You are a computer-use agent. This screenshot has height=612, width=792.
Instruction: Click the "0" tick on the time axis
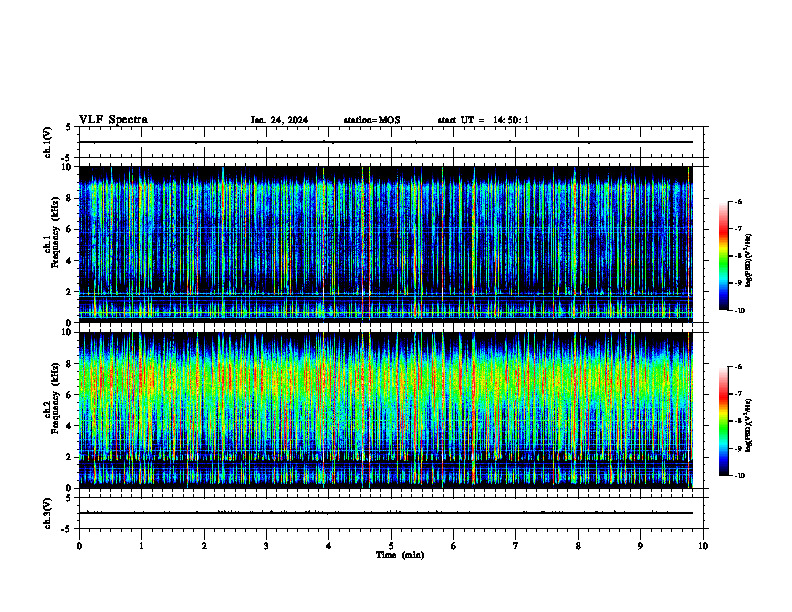pos(79,546)
